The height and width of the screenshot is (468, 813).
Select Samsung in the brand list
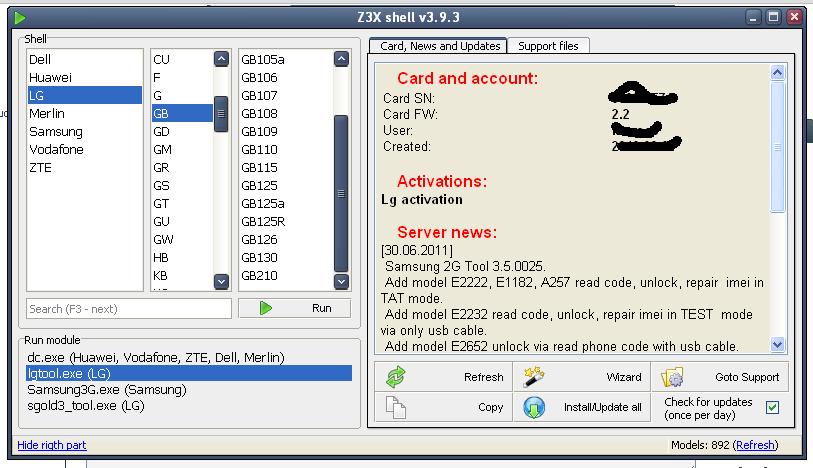tap(85, 132)
